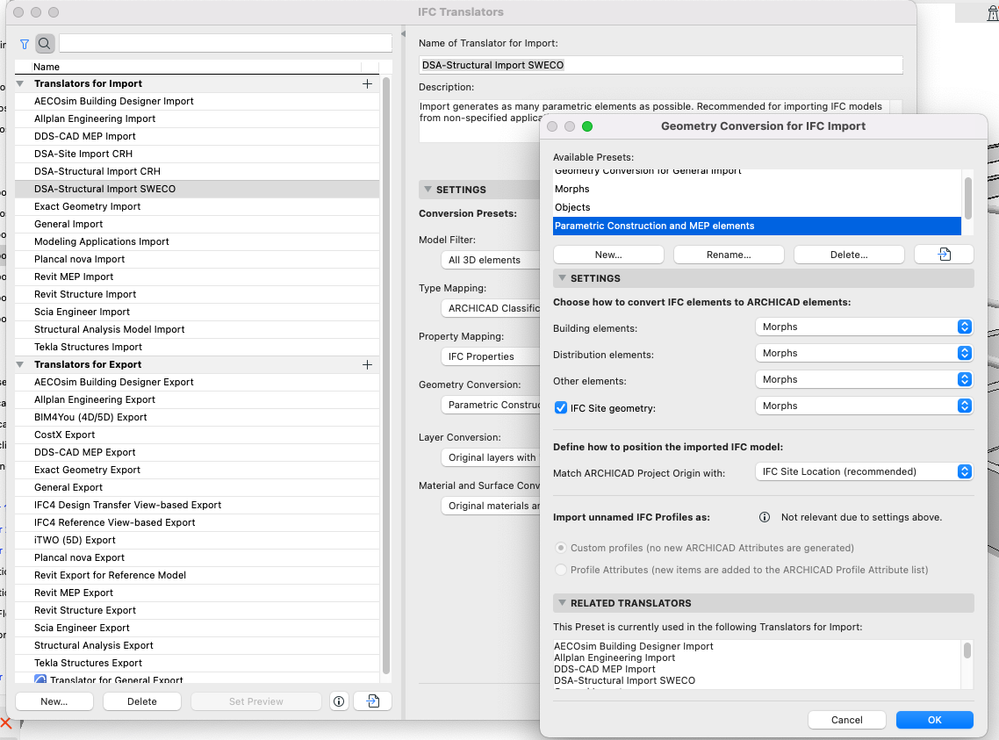Viewport: 999px width, 740px height.
Task: Click info icon beside Not relevant due to settings
Action: pyautogui.click(x=765, y=517)
